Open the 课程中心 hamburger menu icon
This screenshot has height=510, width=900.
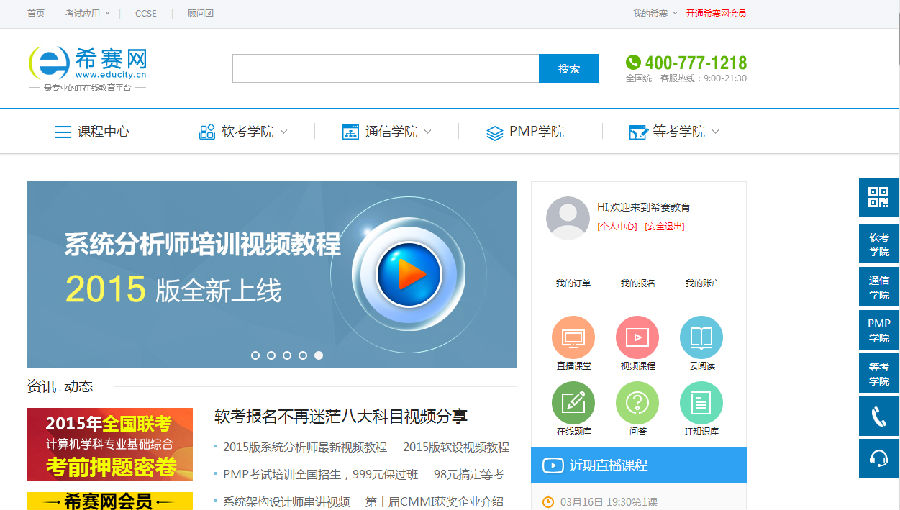tap(63, 132)
